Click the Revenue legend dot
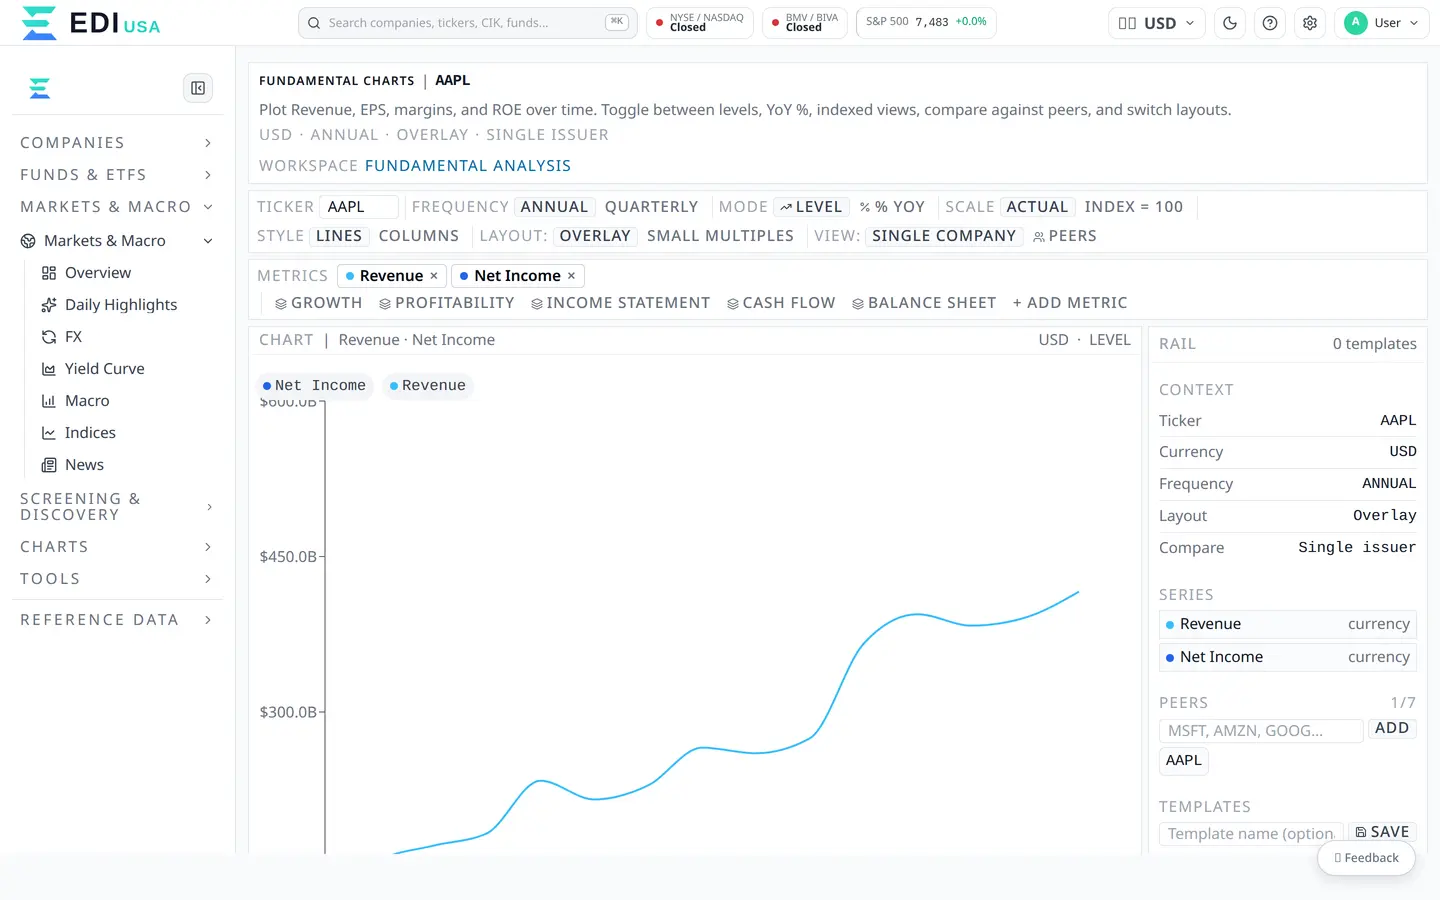 (x=394, y=386)
